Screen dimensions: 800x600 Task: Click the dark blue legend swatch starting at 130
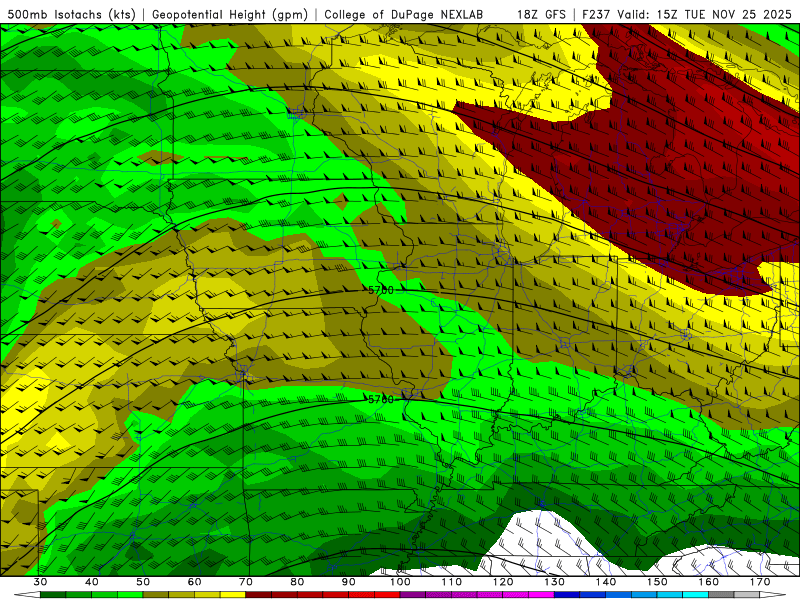pyautogui.click(x=567, y=595)
